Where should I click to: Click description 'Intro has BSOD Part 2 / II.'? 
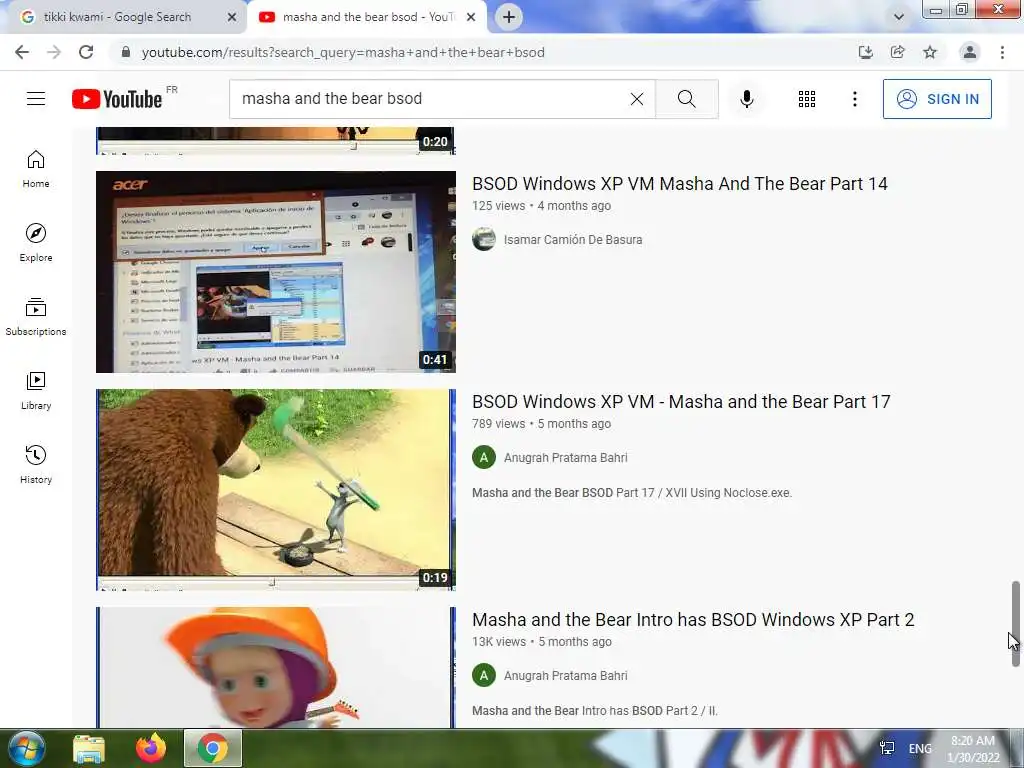(x=594, y=711)
